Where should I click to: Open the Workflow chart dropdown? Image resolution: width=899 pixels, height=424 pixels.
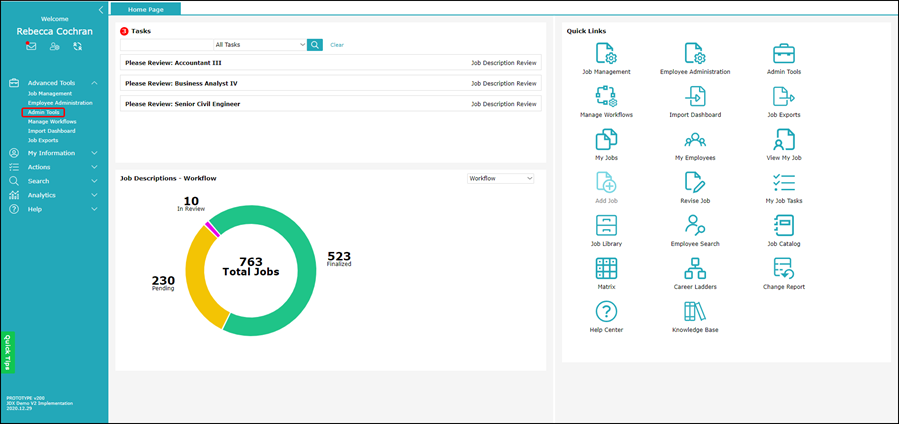(501, 178)
